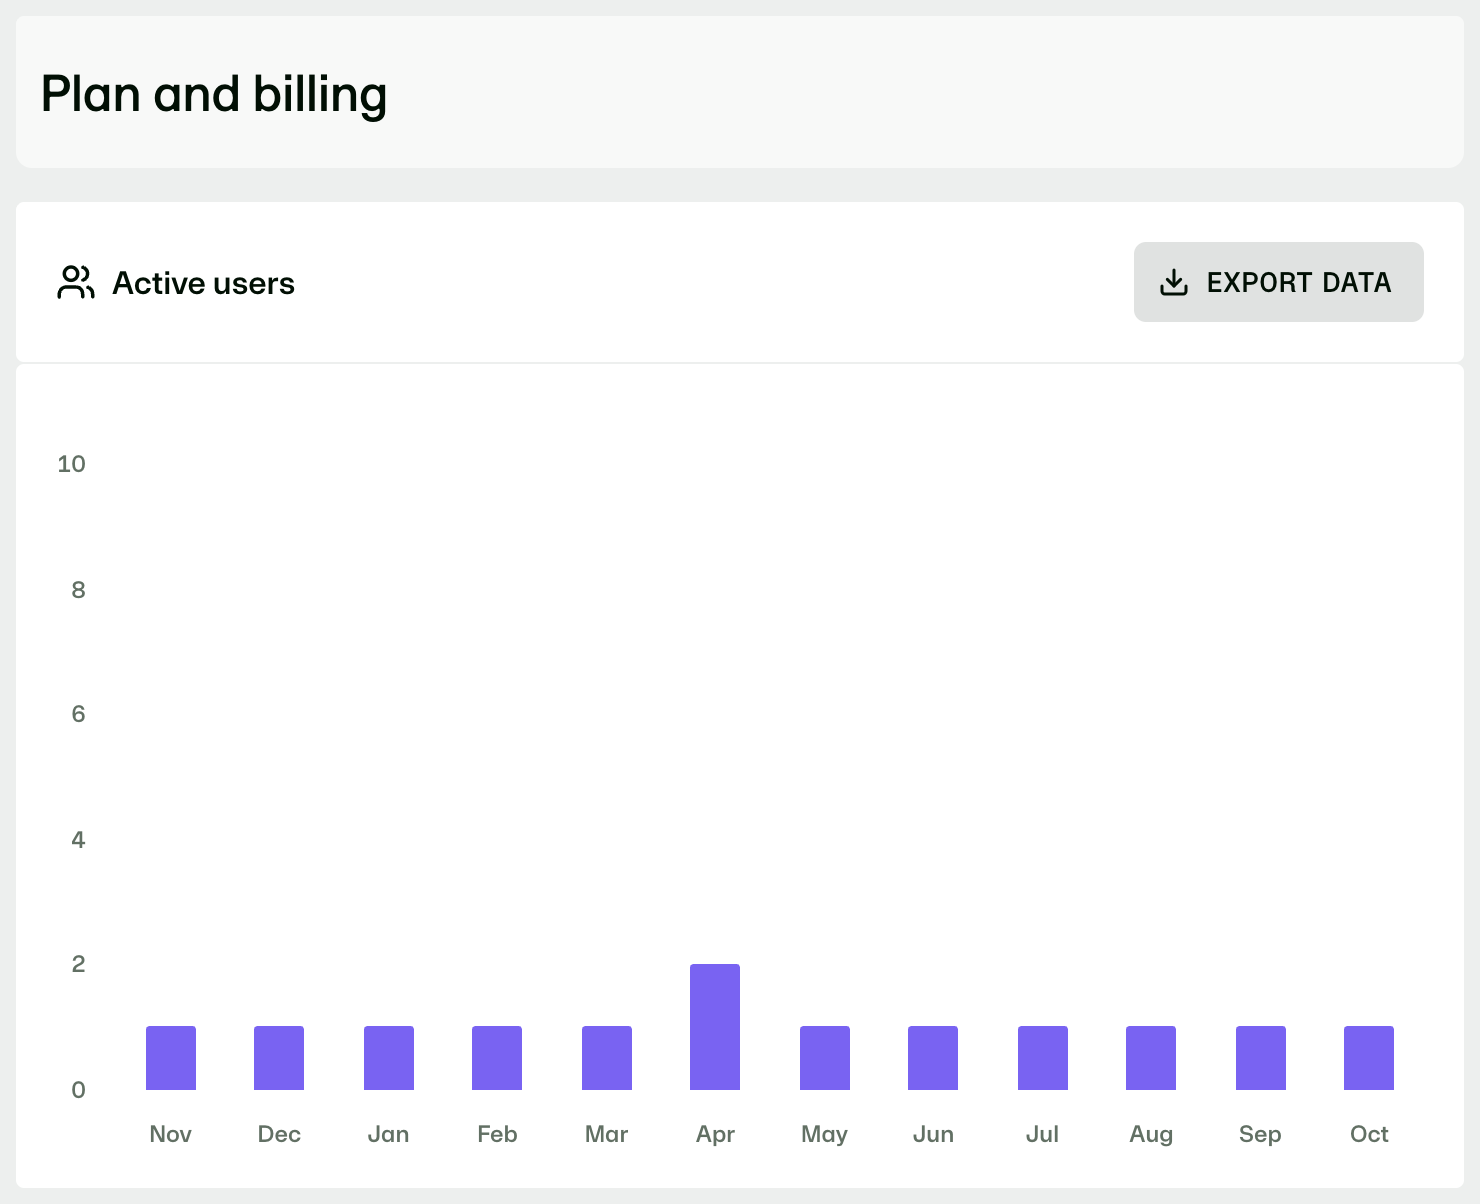
Task: Click the 'Feb' month axis label
Action: click(x=497, y=1134)
